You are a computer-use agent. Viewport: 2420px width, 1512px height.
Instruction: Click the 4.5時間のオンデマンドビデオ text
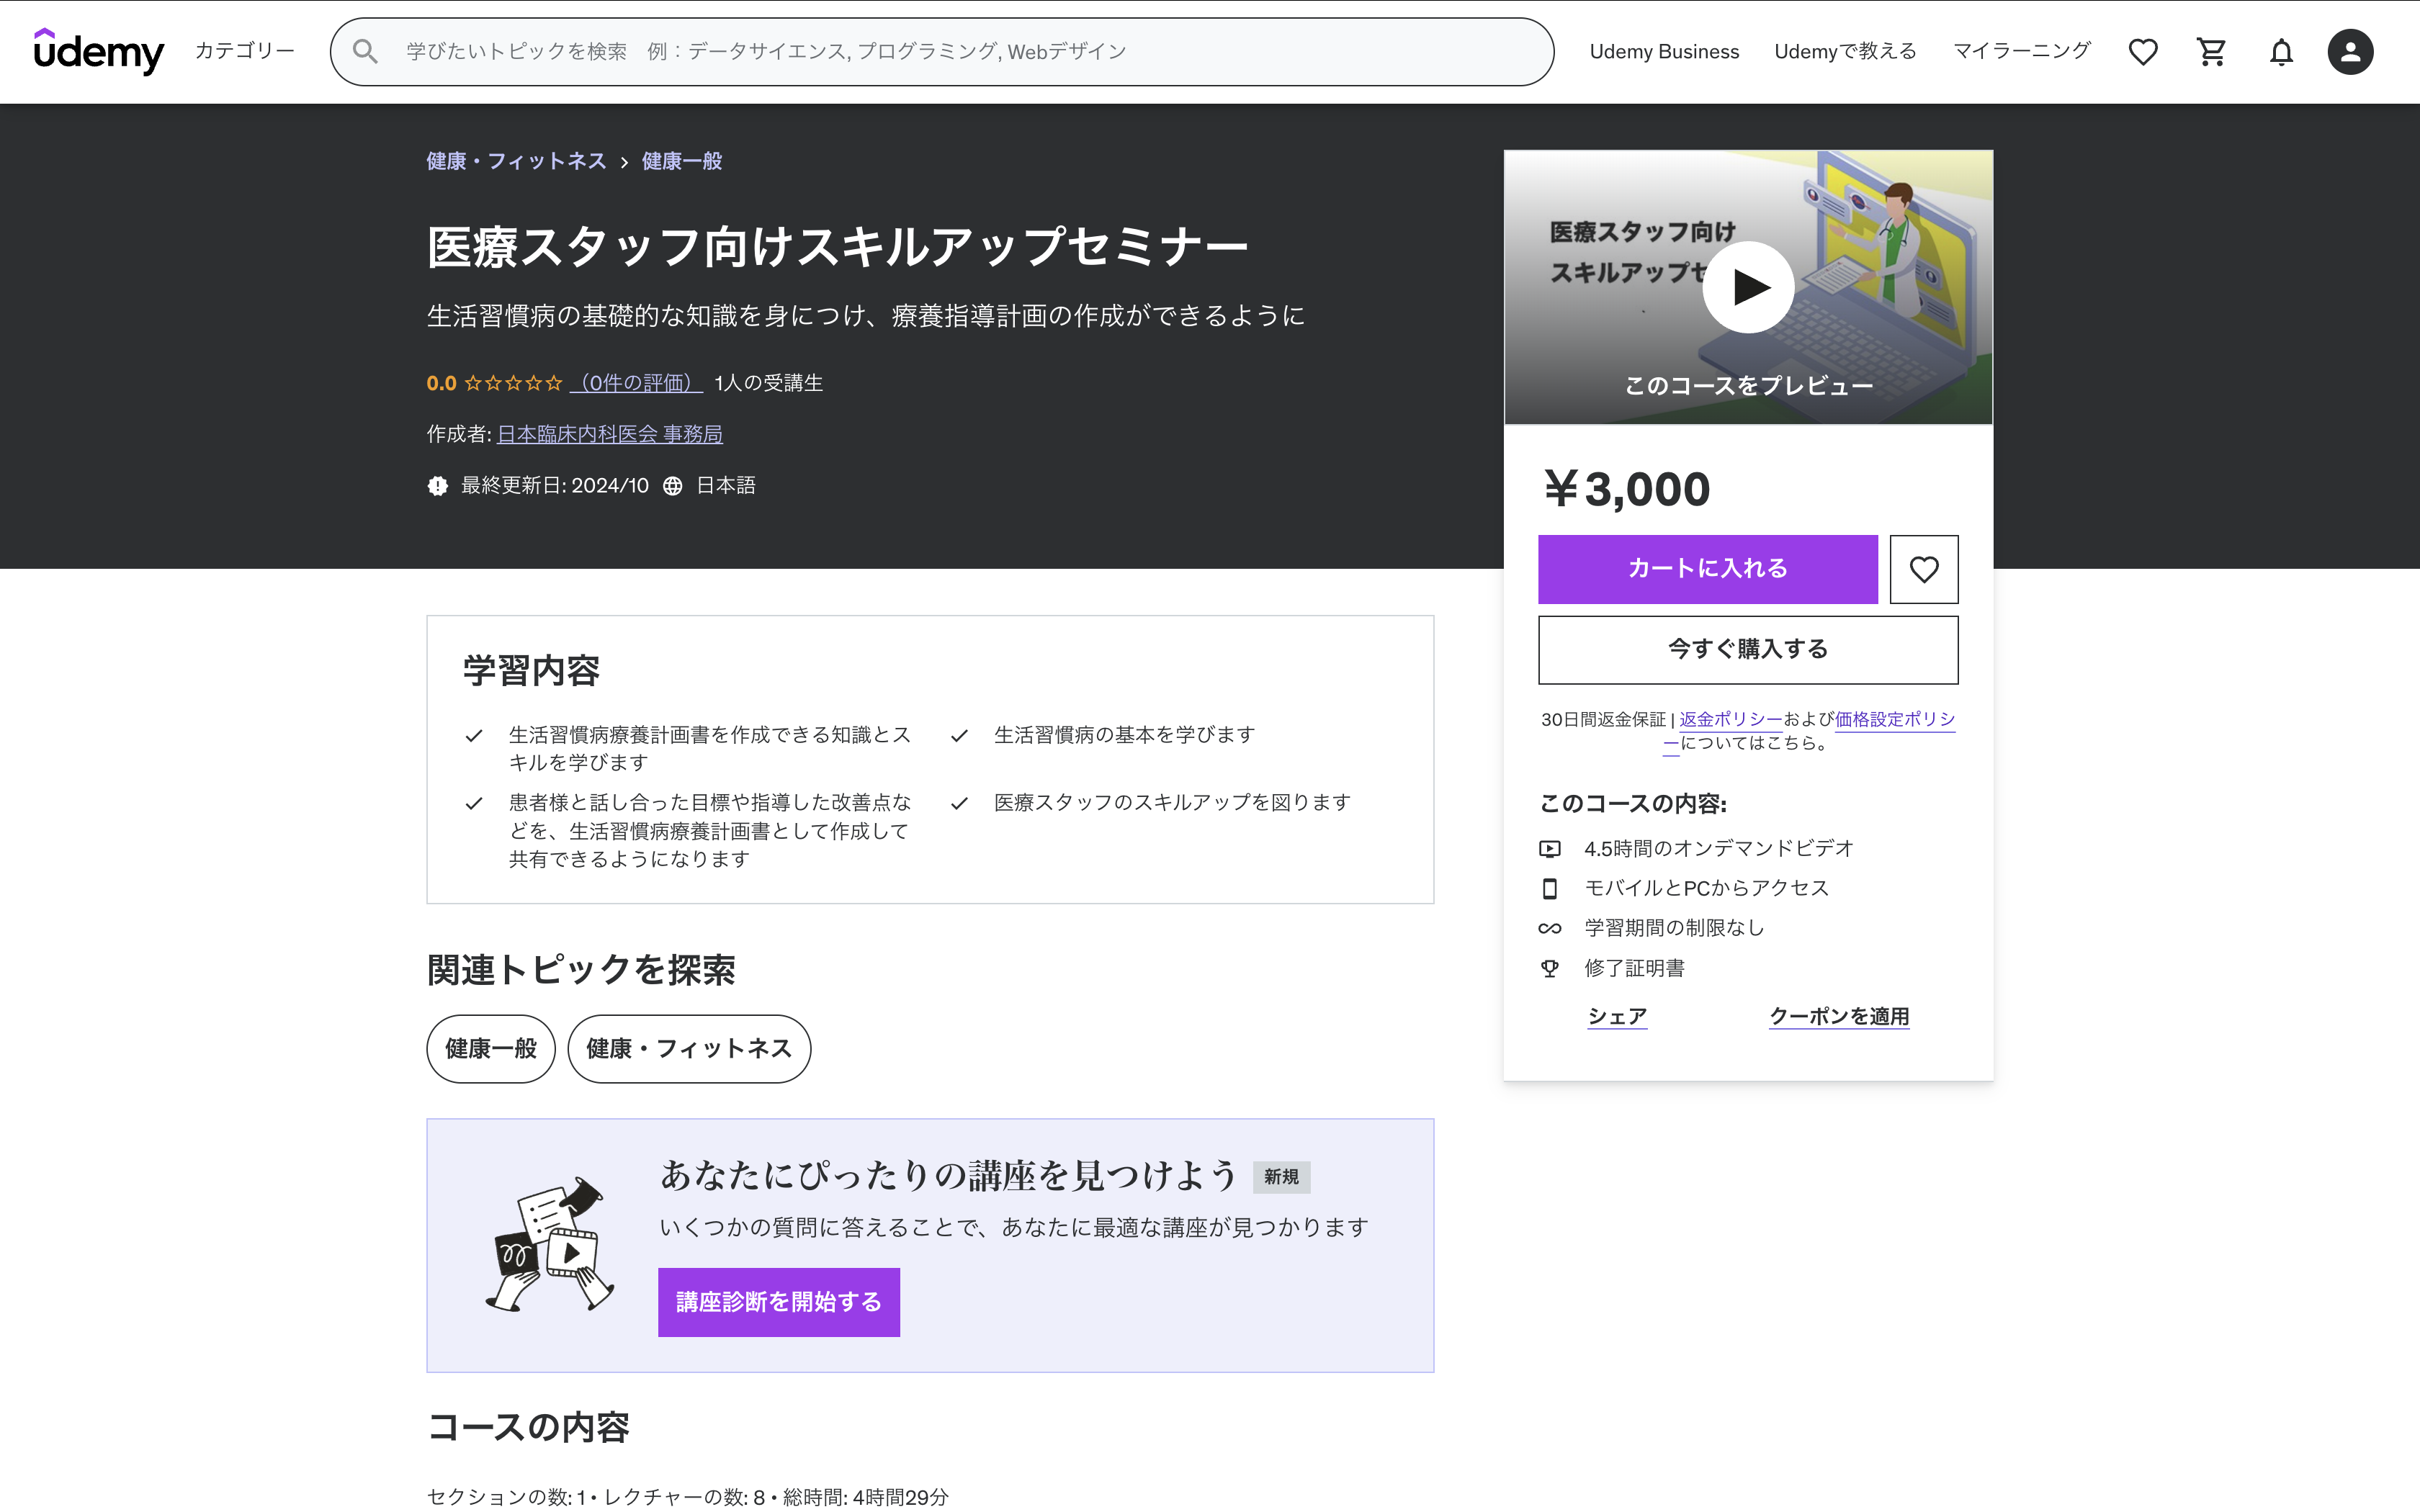1719,849
